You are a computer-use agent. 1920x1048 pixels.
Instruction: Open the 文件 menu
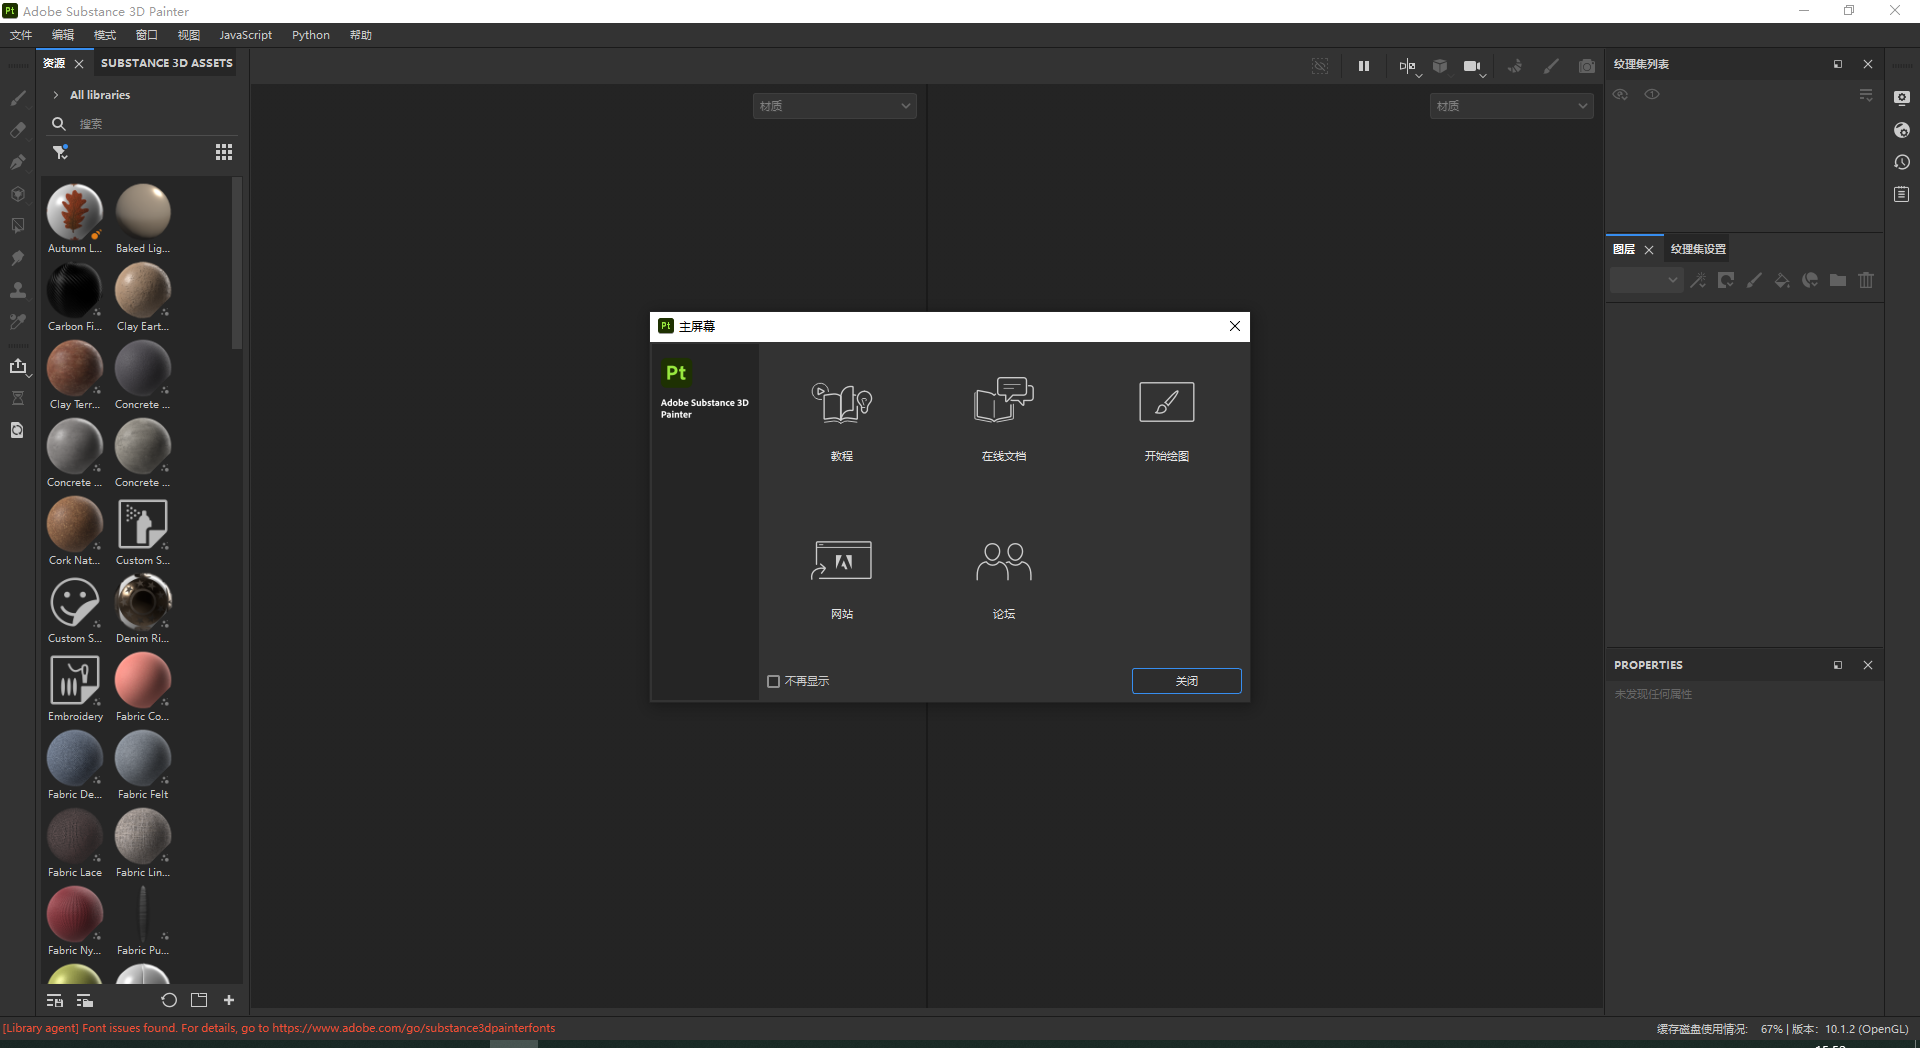21,35
